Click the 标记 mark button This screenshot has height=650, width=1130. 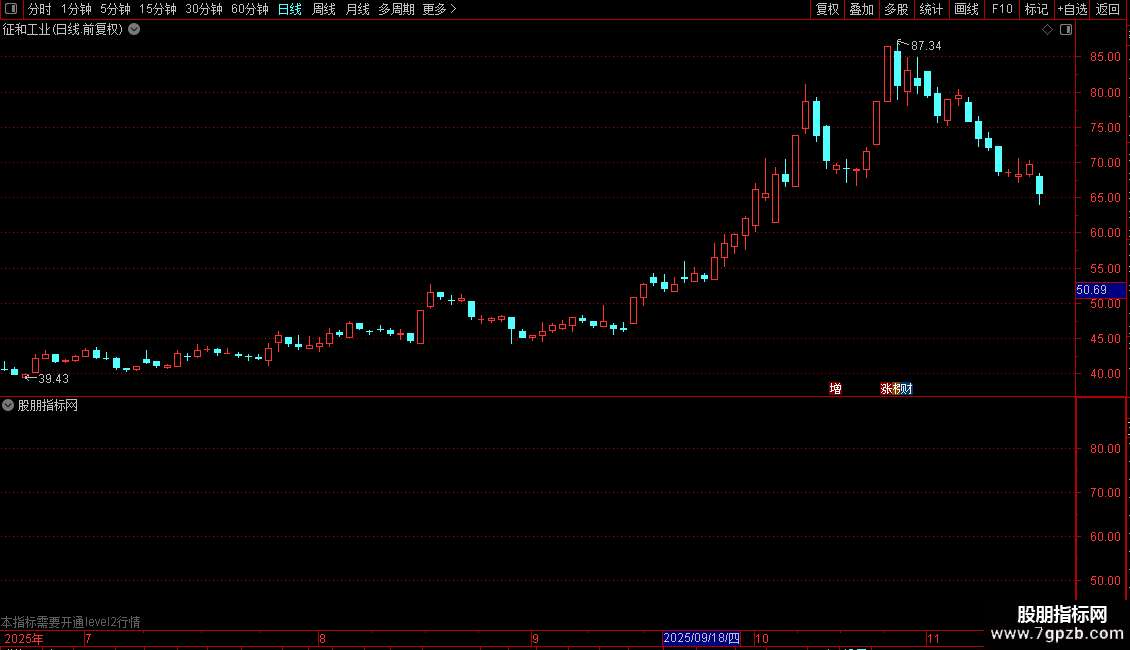coord(1036,9)
